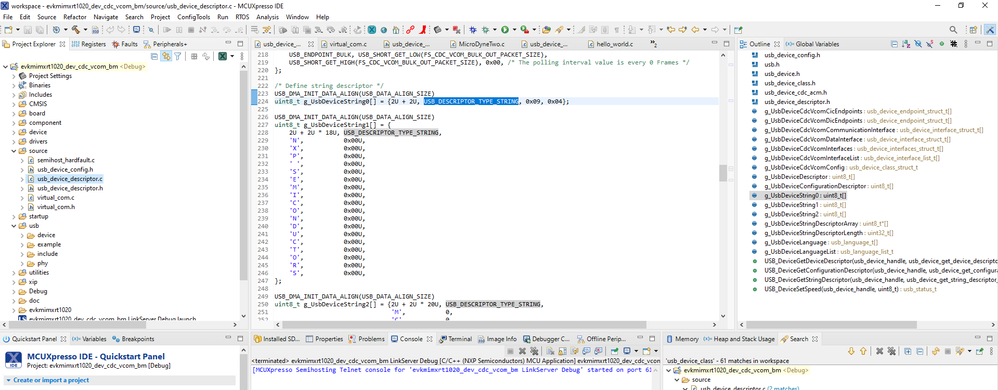Click the Build hammer icon in toolbar
The height and width of the screenshot is (390, 998).
click(75, 29)
